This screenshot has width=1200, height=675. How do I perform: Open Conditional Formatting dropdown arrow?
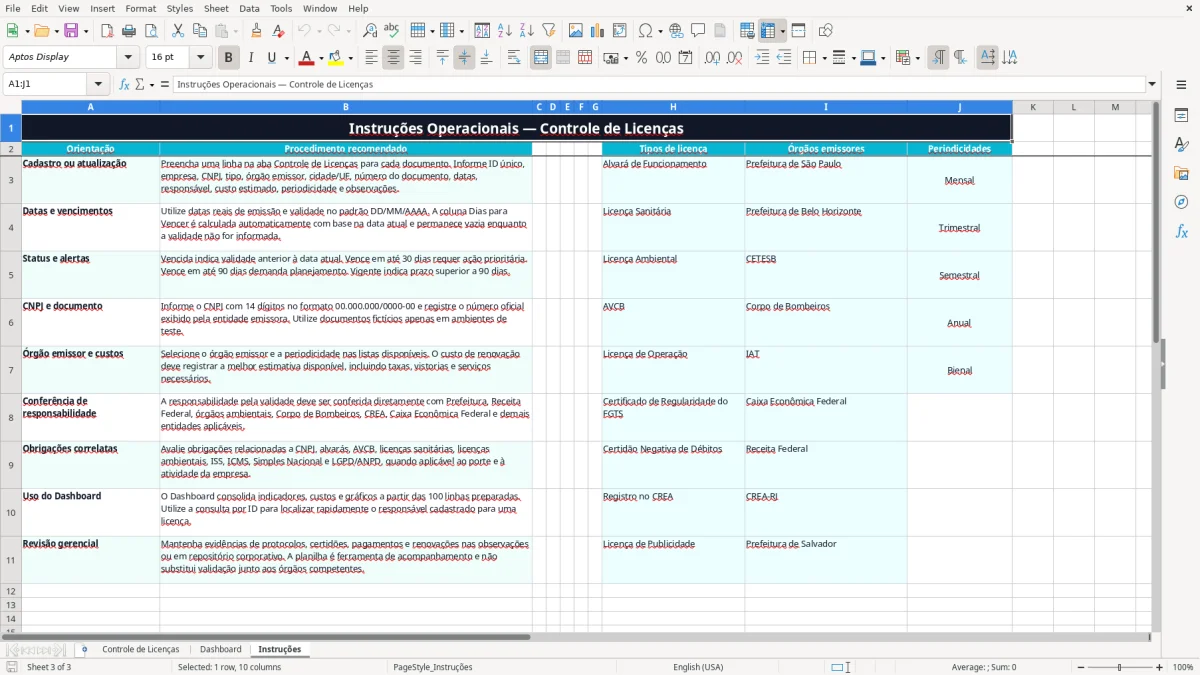pos(917,58)
